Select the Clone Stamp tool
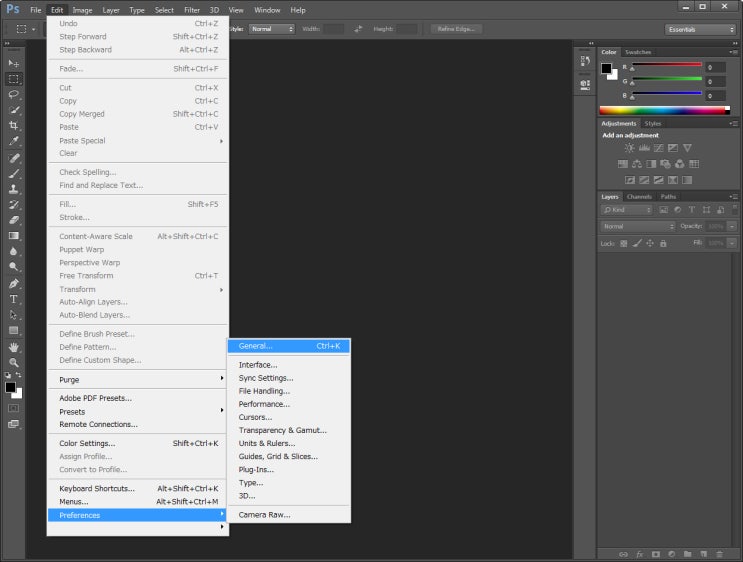743x562 pixels. click(14, 189)
